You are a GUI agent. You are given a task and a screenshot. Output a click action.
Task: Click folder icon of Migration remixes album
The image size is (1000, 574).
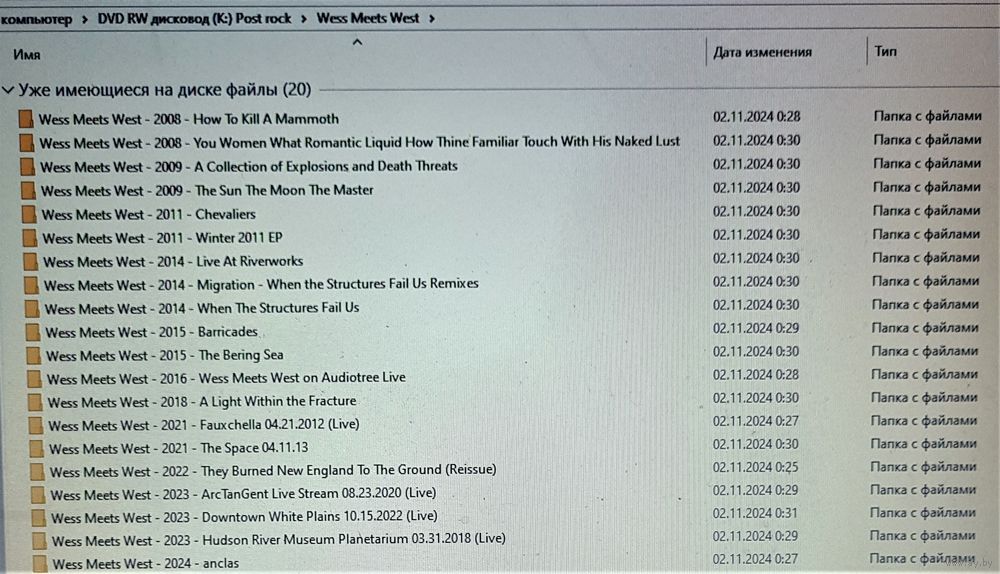(31, 284)
